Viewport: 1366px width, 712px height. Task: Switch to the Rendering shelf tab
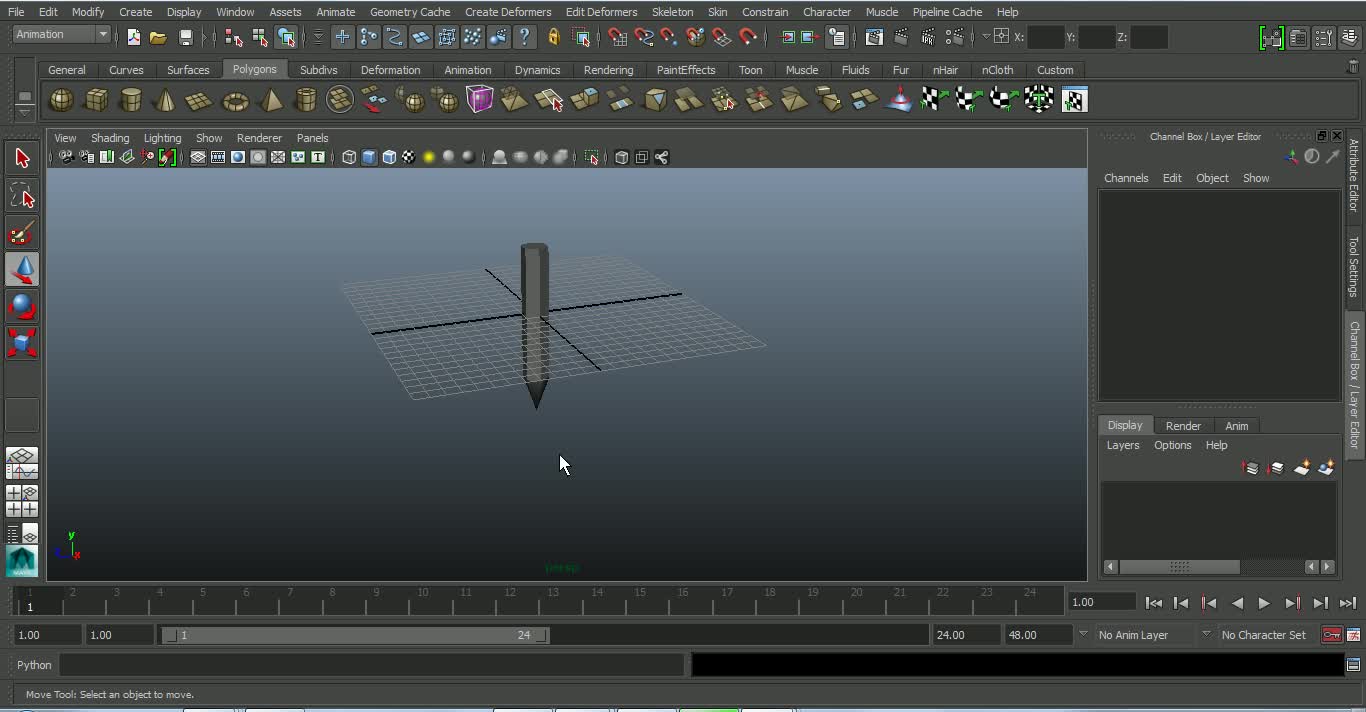point(608,70)
